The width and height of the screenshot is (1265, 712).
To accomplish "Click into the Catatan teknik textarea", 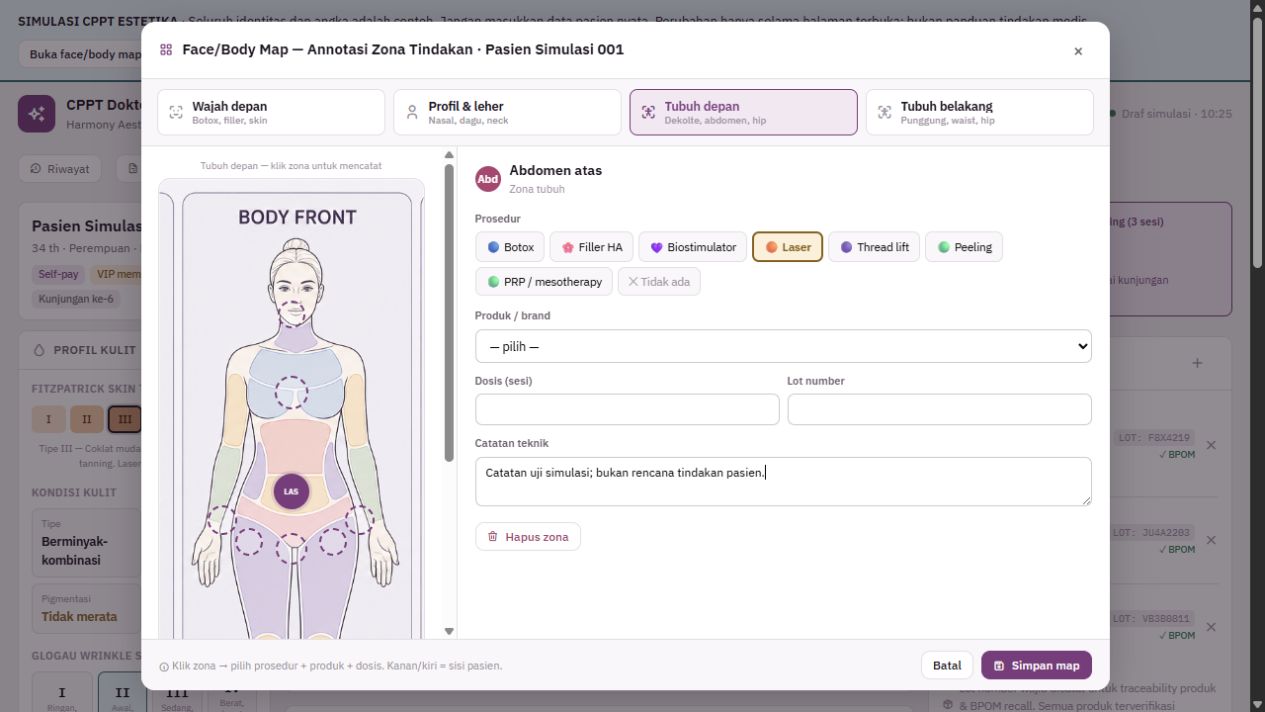I will click(x=783, y=482).
